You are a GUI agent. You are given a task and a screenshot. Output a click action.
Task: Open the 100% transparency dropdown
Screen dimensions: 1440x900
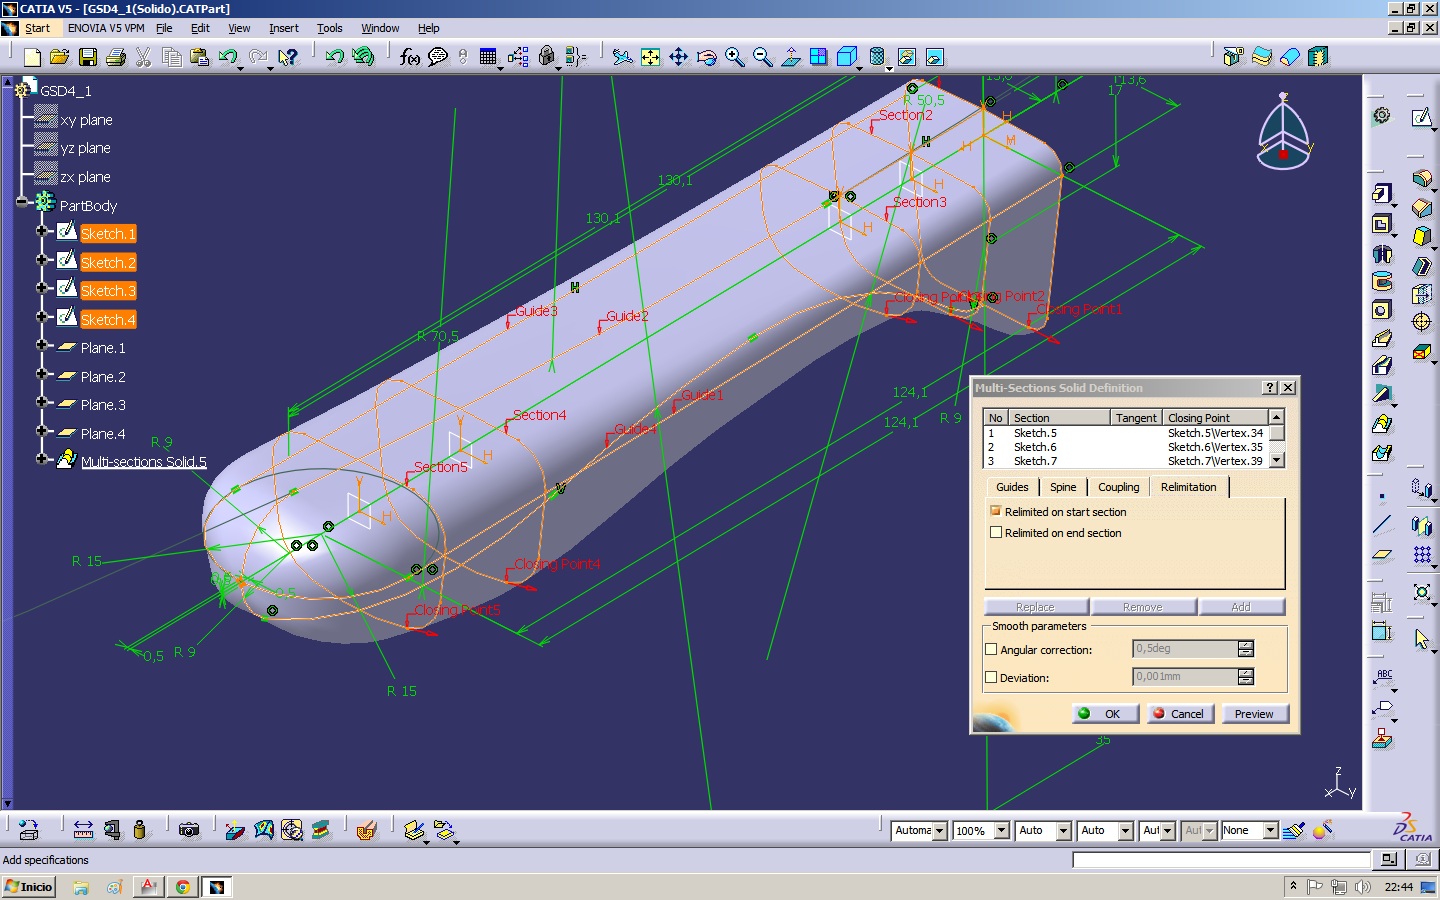click(1001, 830)
